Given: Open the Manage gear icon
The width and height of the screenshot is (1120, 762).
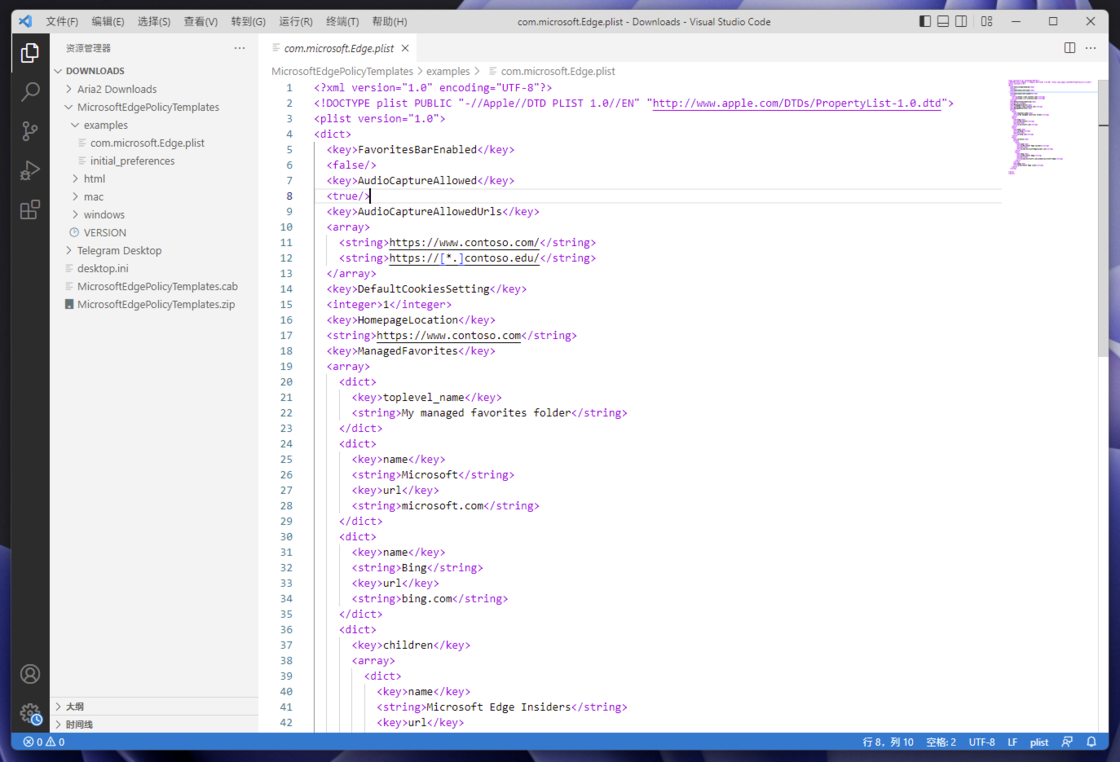Looking at the screenshot, I should pyautogui.click(x=30, y=713).
